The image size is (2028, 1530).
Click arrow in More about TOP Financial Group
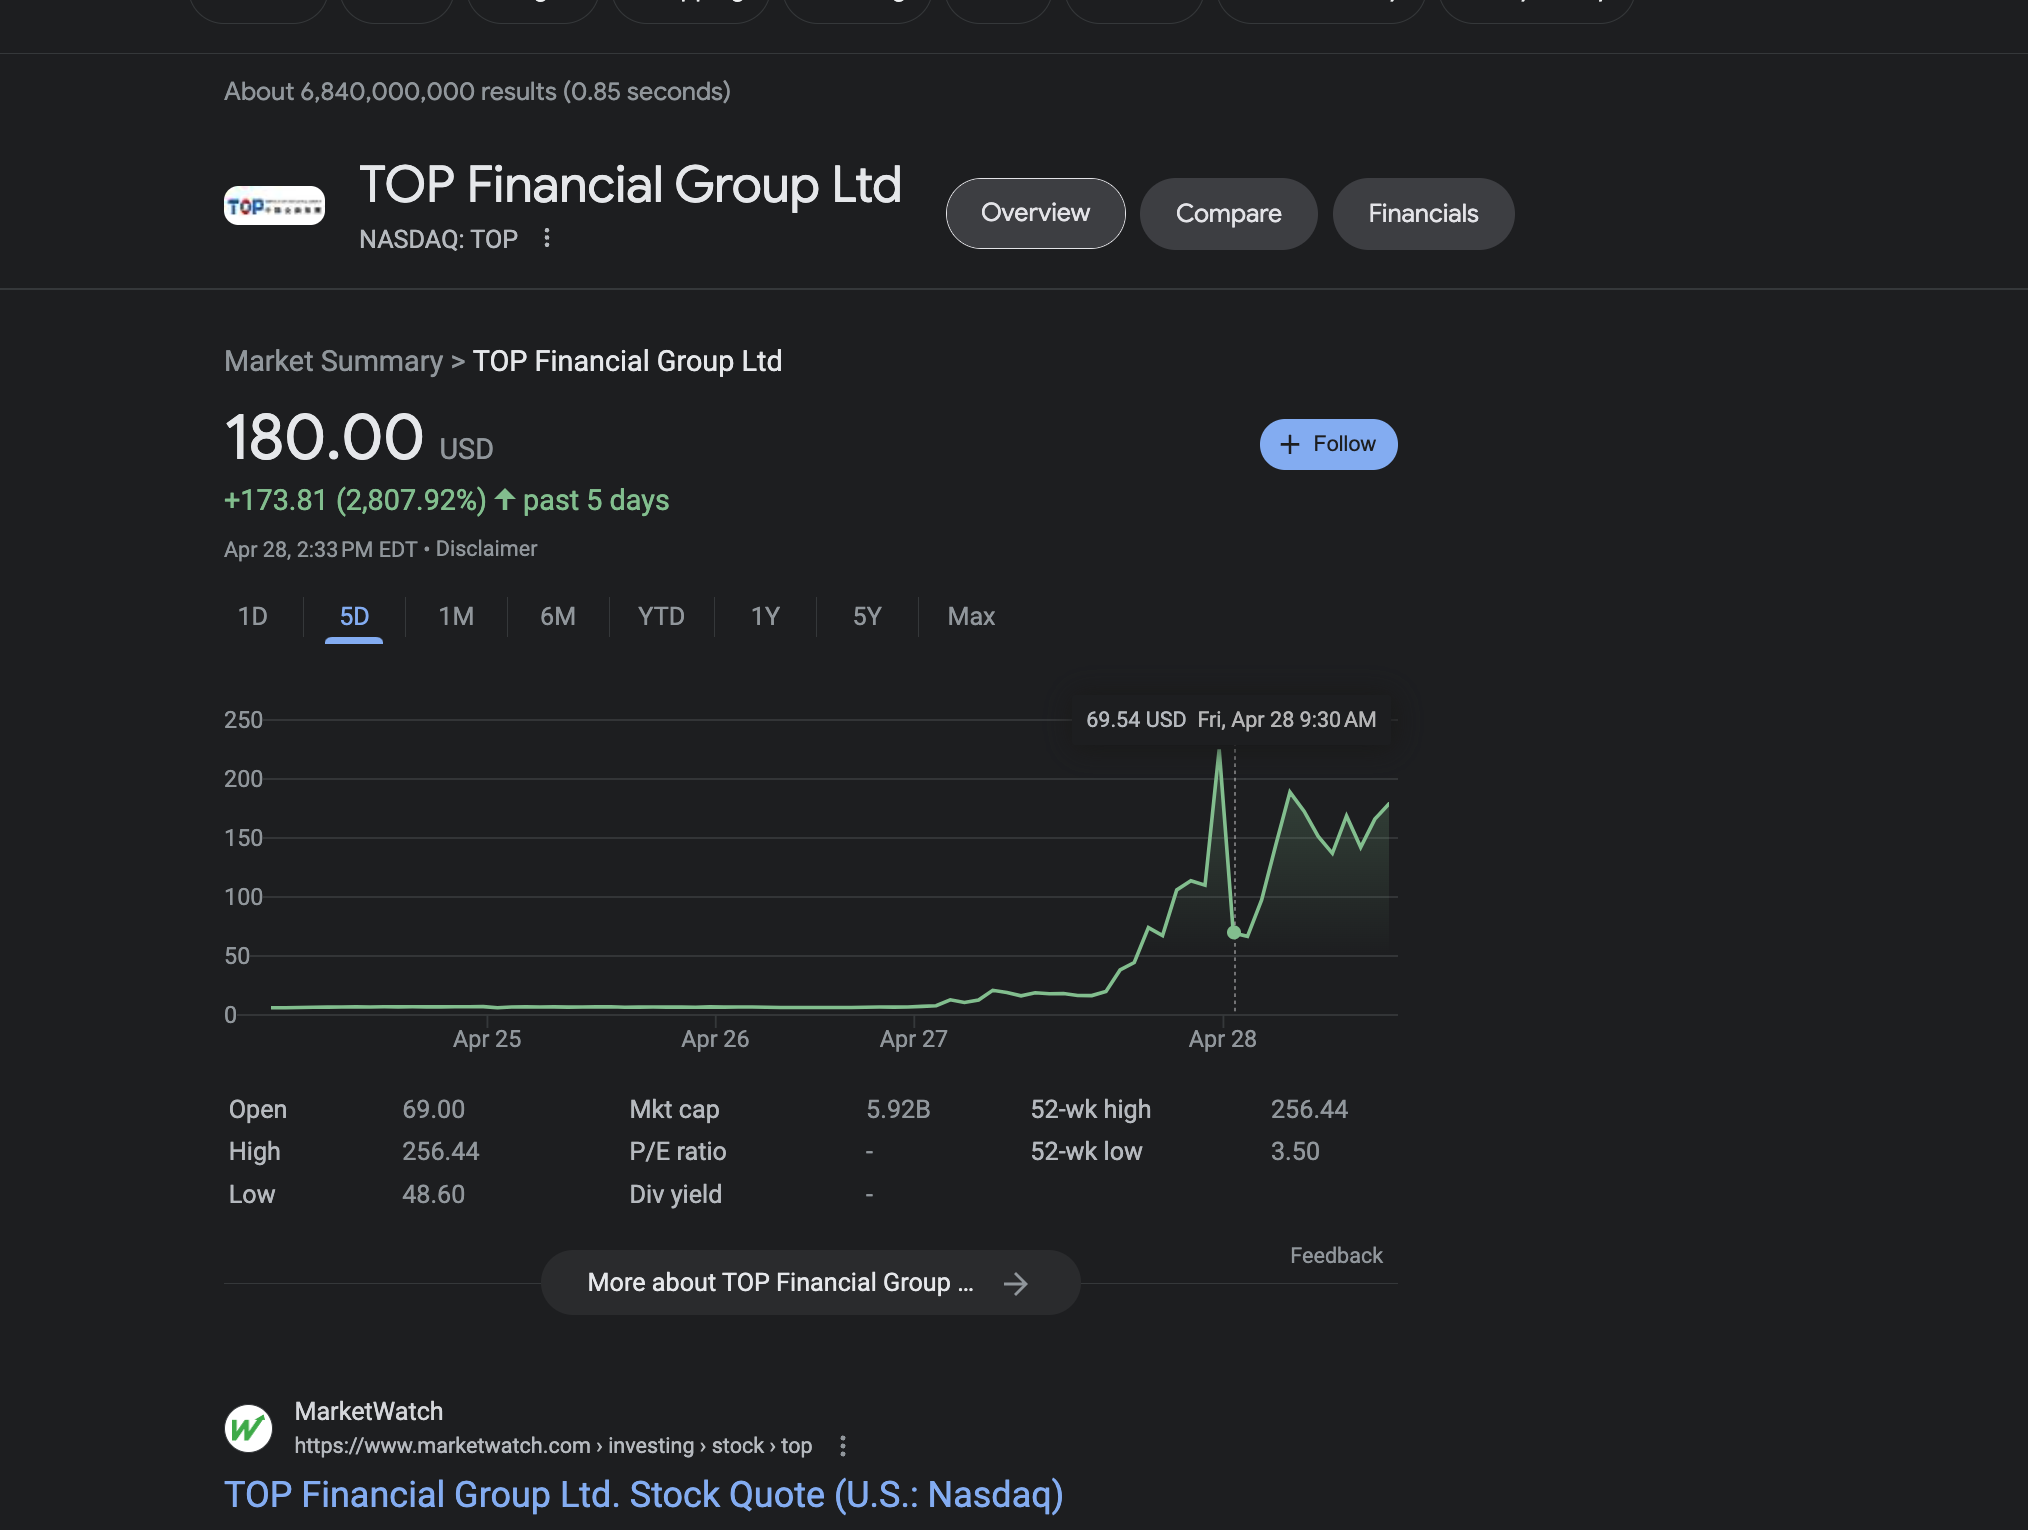(1015, 1283)
